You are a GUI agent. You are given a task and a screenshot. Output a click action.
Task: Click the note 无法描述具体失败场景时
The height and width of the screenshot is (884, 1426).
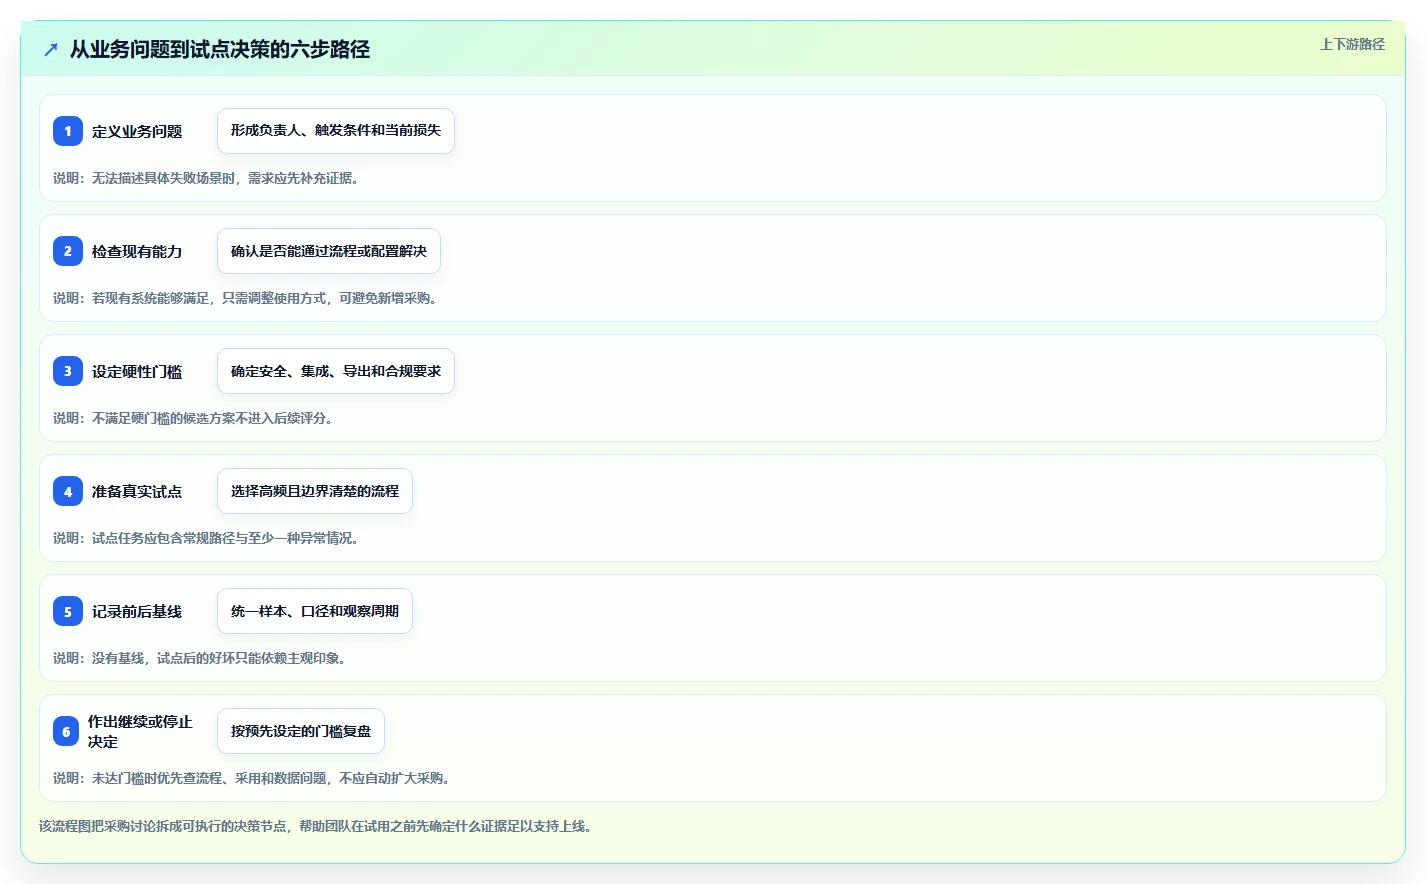(206, 178)
